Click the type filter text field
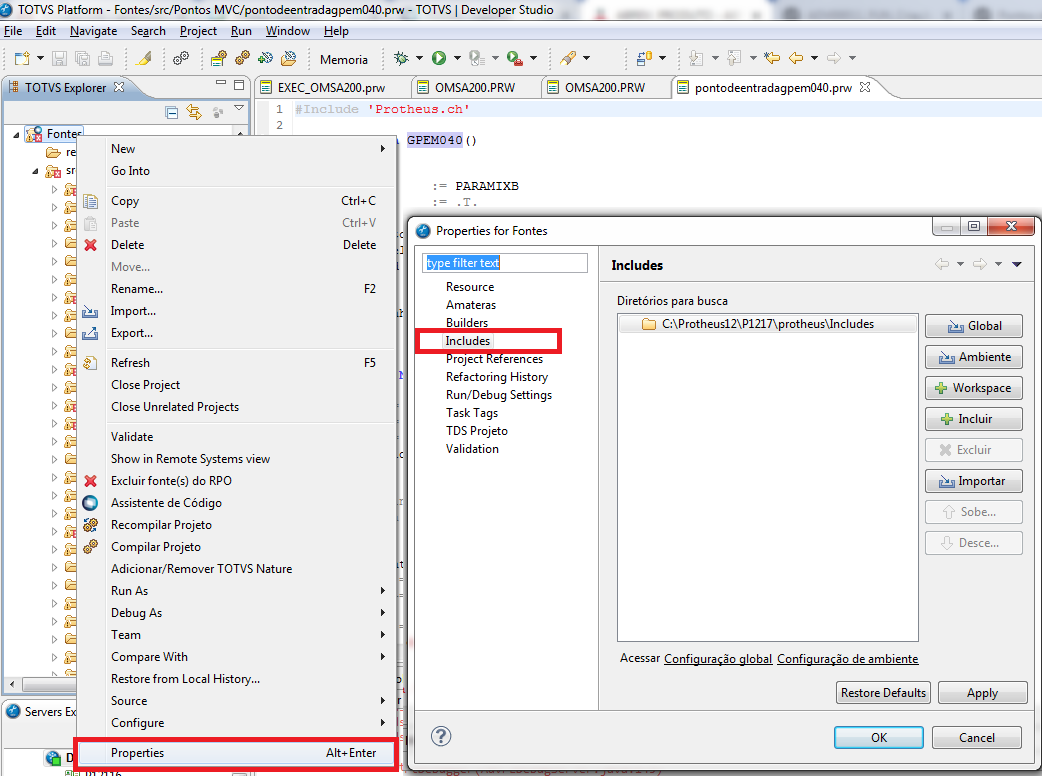The width and height of the screenshot is (1042, 776). click(x=505, y=263)
